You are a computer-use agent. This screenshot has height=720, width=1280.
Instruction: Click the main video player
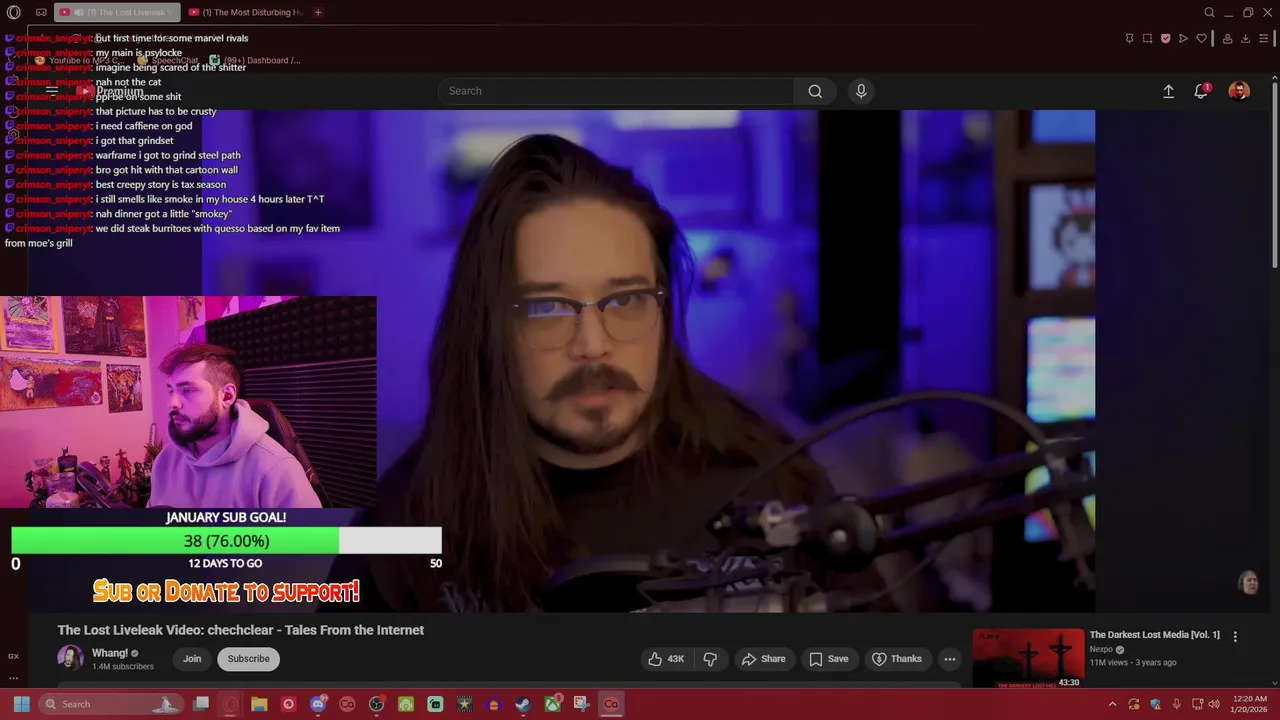(x=648, y=360)
